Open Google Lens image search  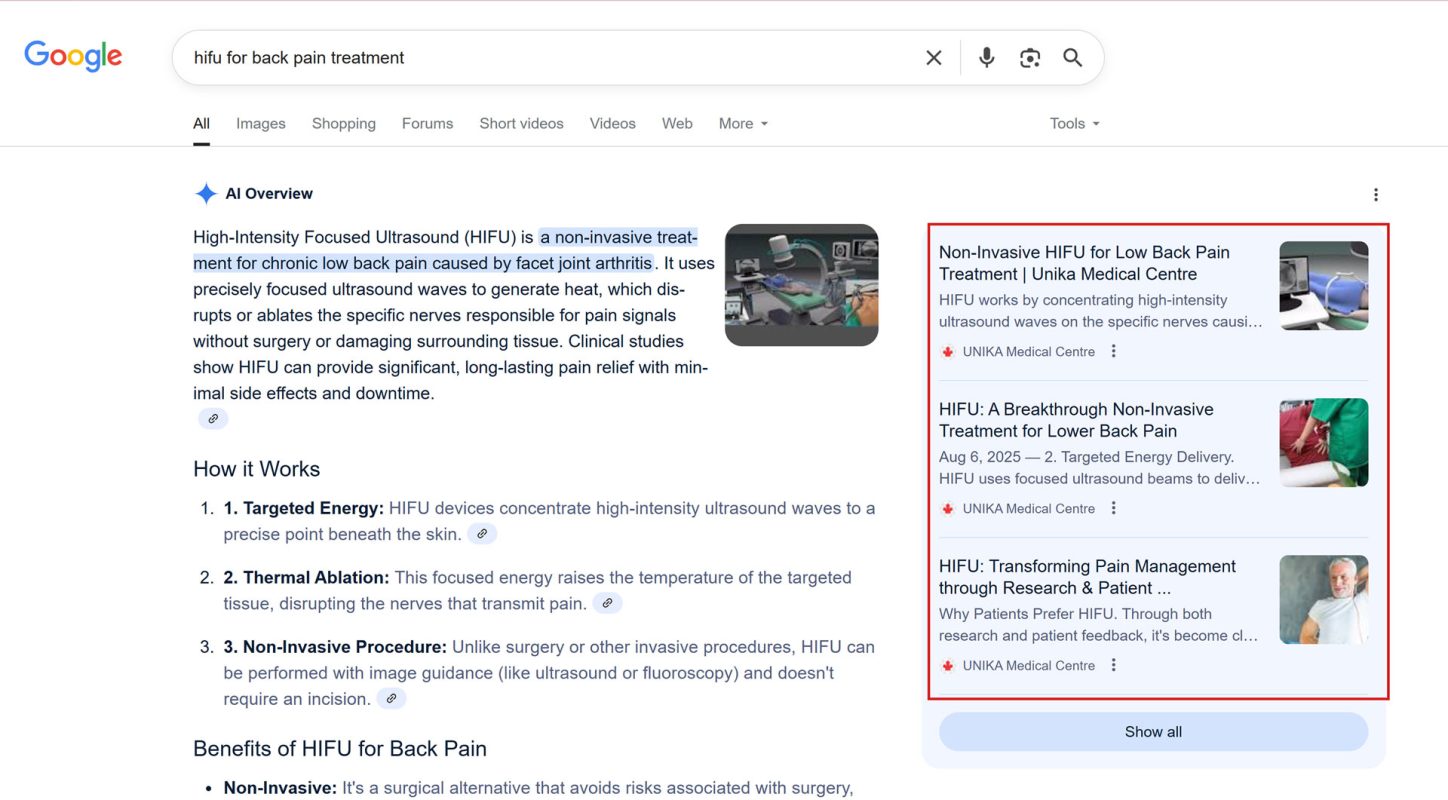[x=1030, y=57]
